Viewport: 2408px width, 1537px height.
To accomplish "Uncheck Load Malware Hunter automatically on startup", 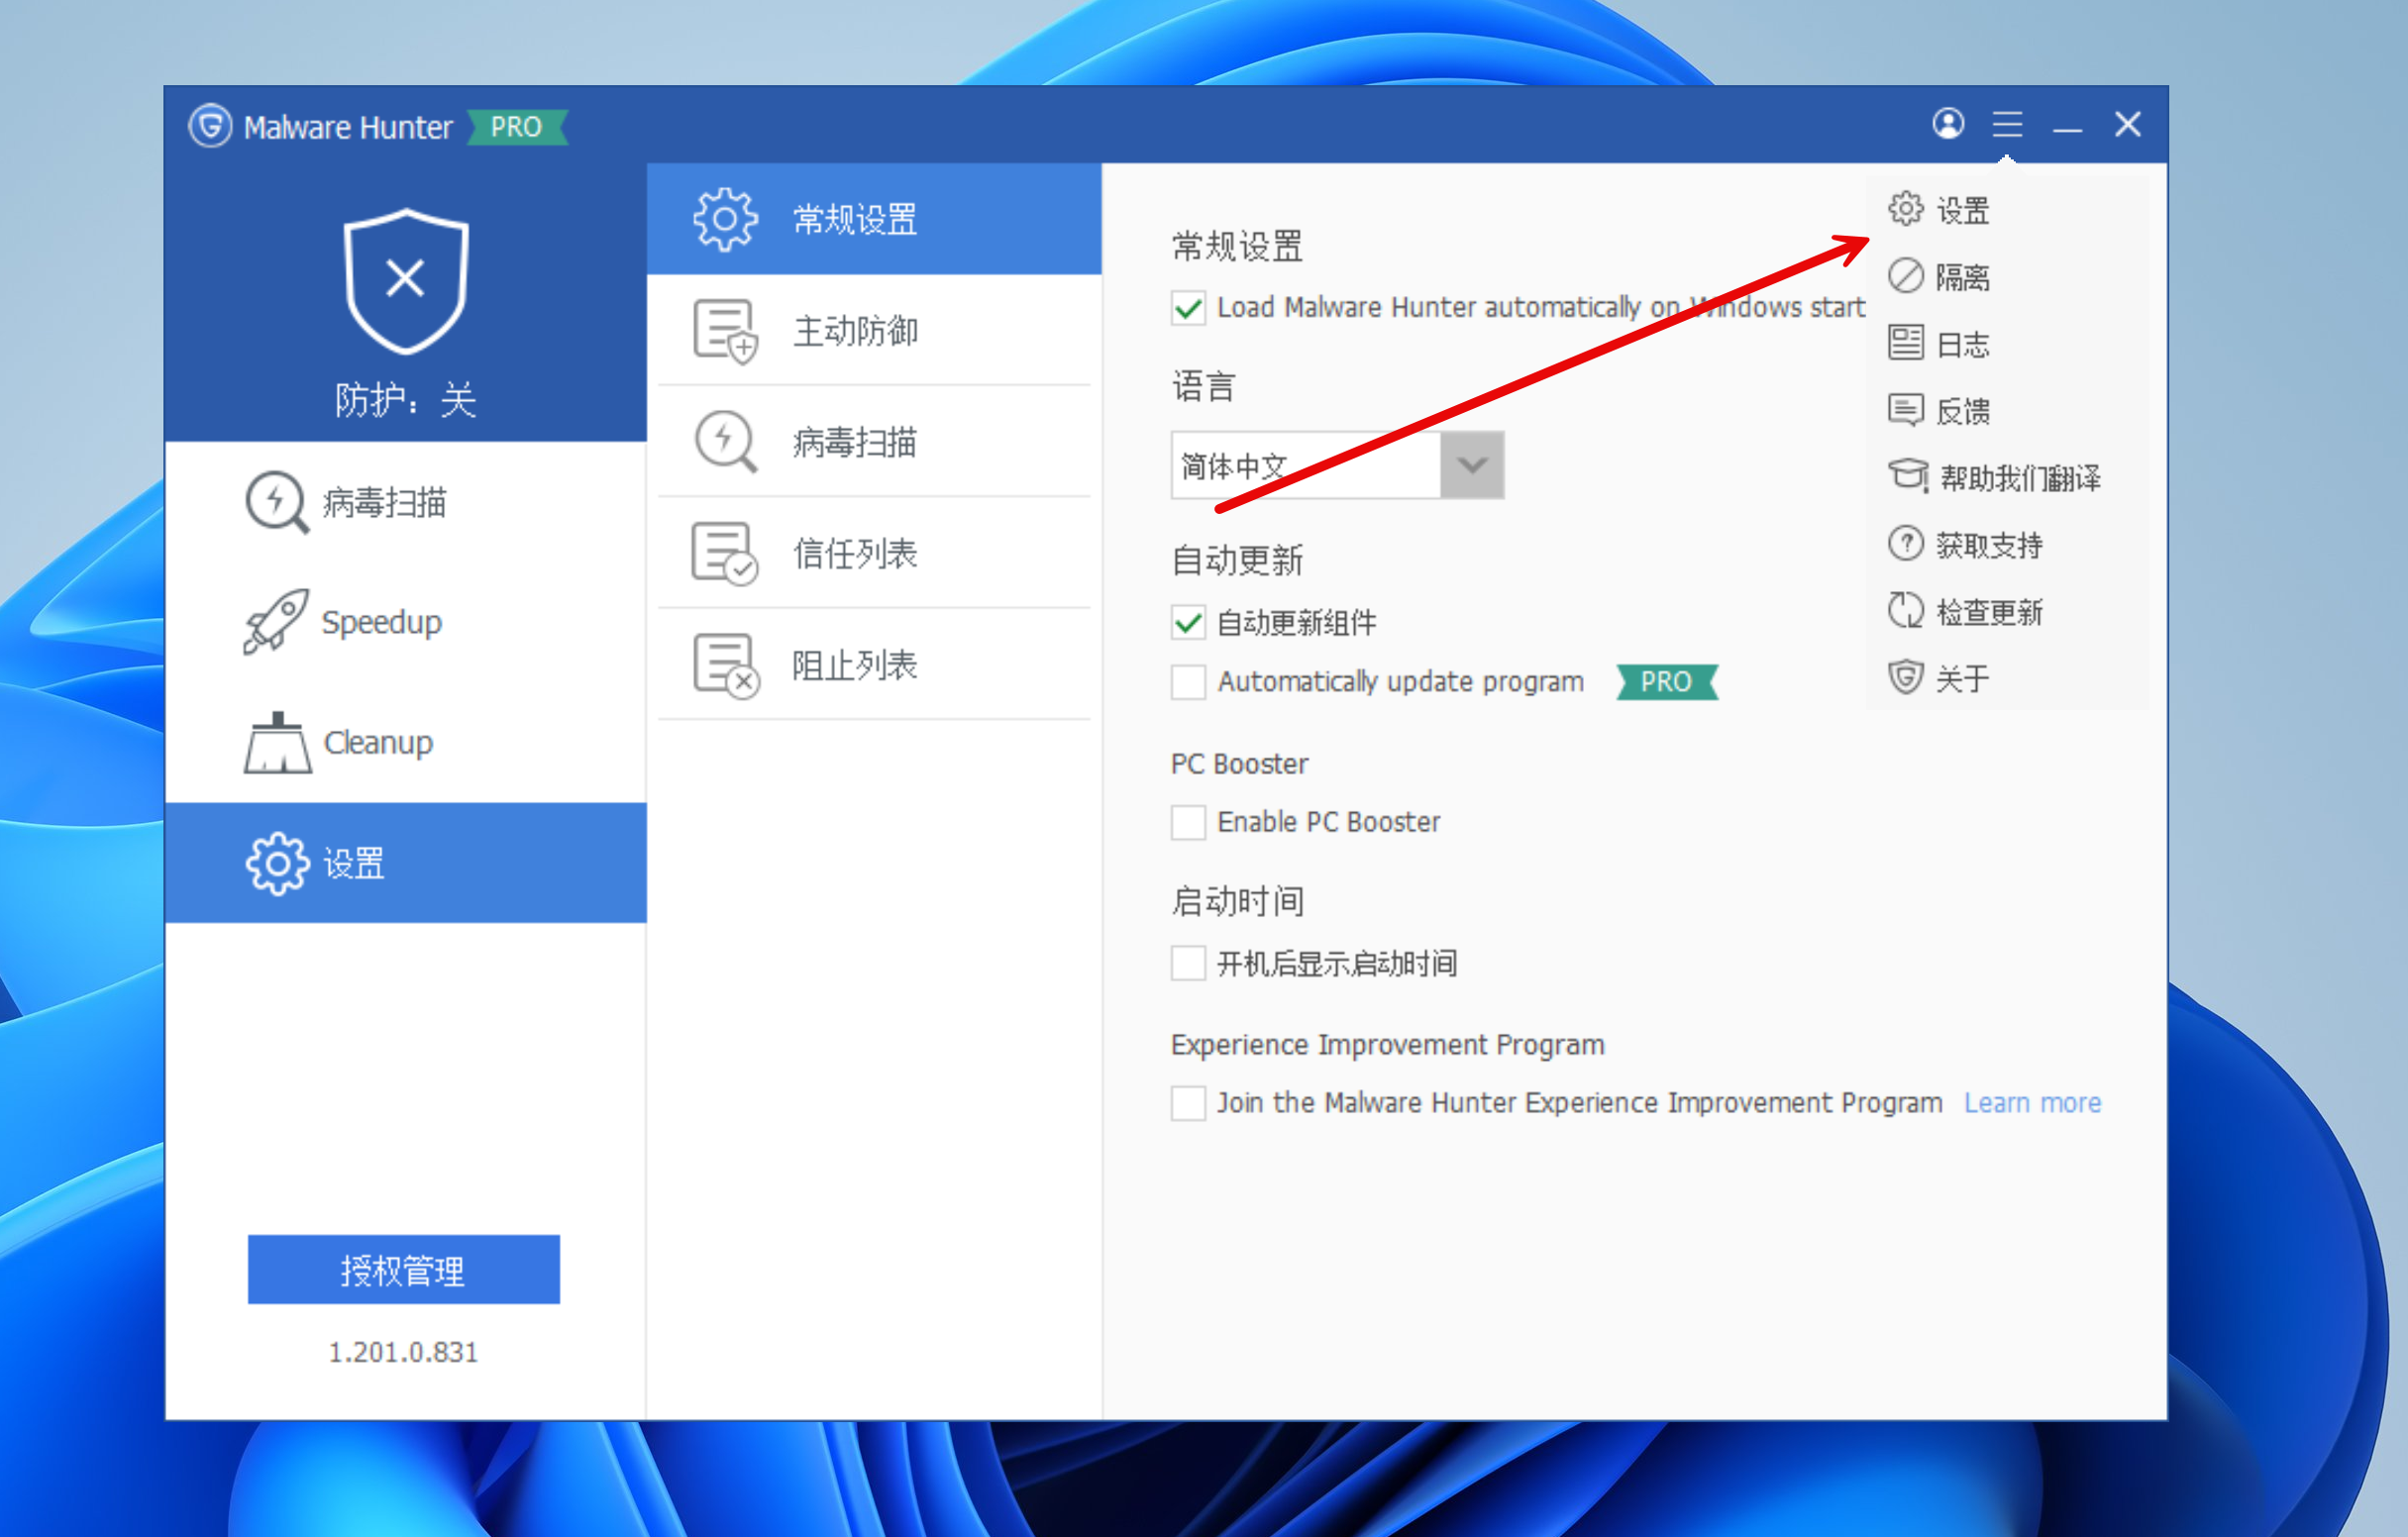I will [1188, 308].
